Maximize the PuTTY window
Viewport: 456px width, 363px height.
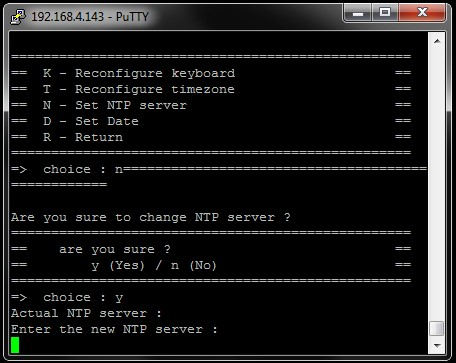385,13
